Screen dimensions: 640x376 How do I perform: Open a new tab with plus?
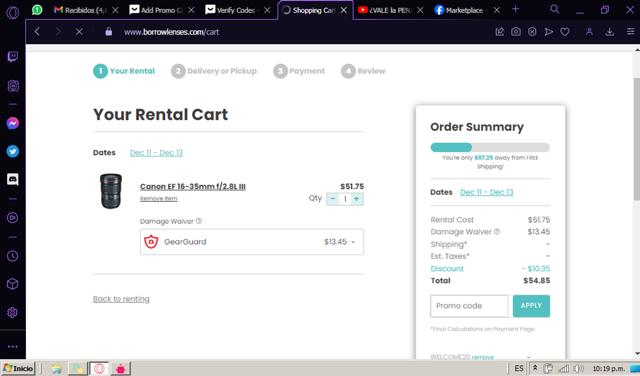(516, 9)
